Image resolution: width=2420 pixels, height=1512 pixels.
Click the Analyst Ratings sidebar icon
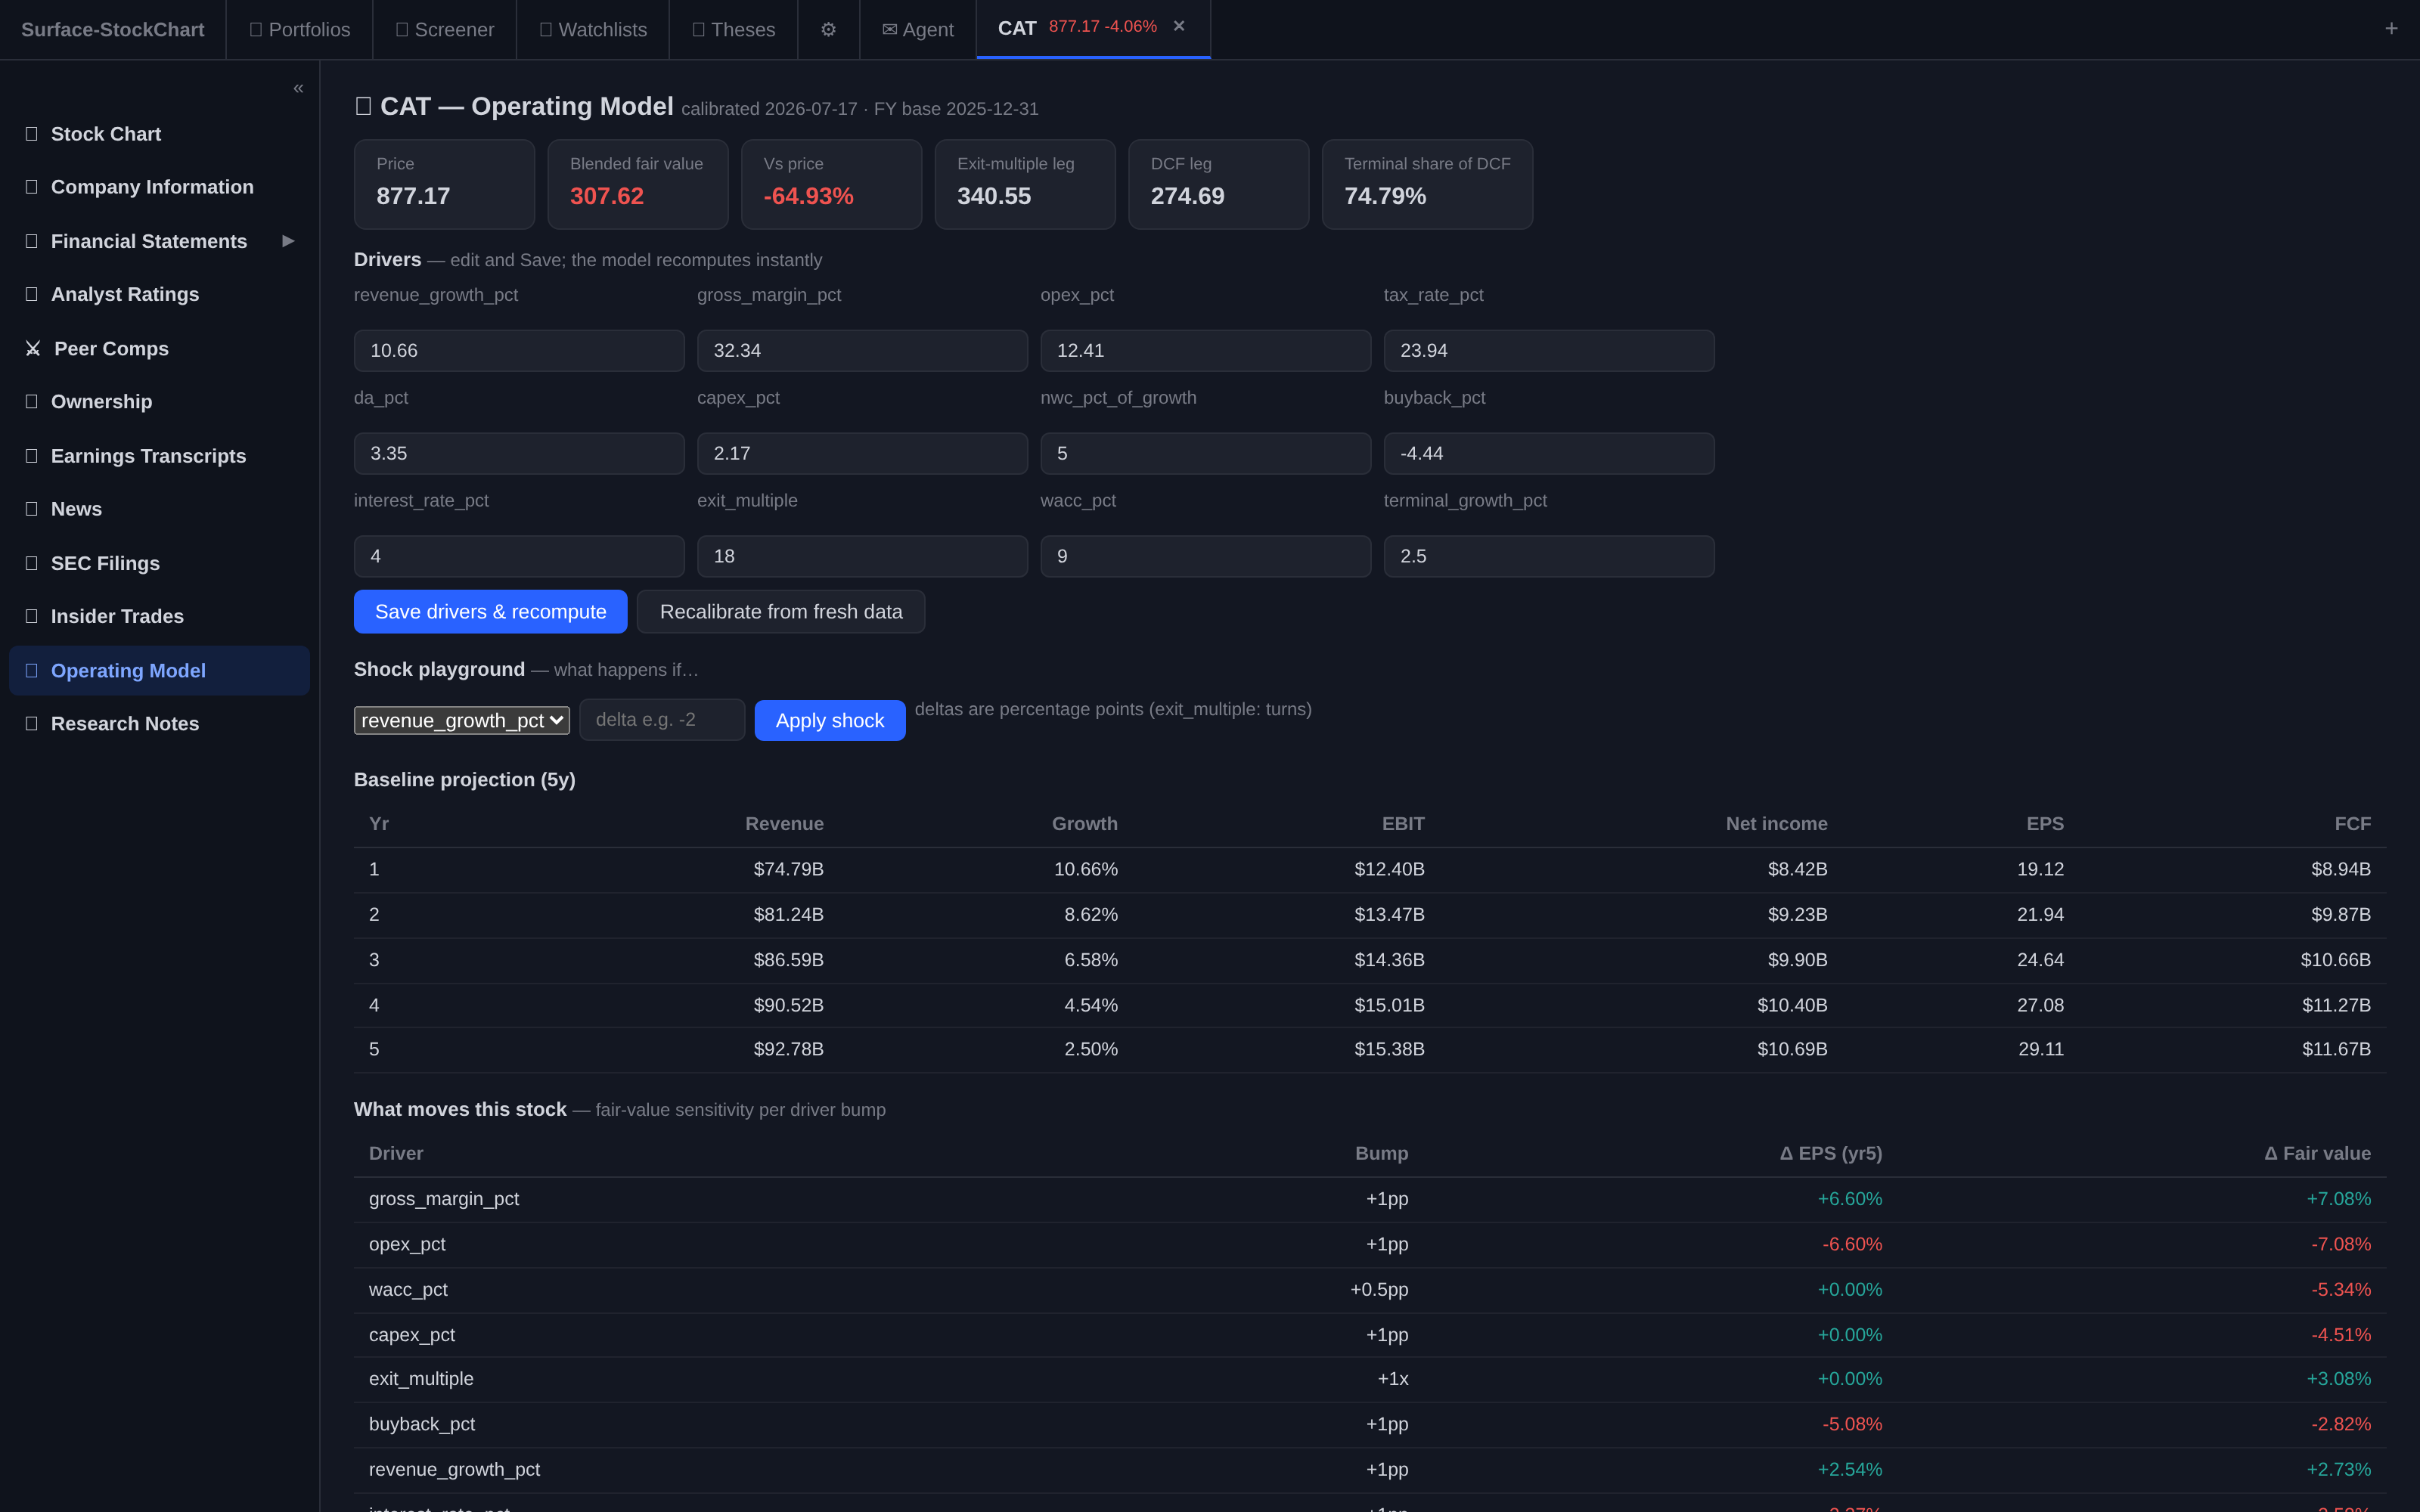32,294
